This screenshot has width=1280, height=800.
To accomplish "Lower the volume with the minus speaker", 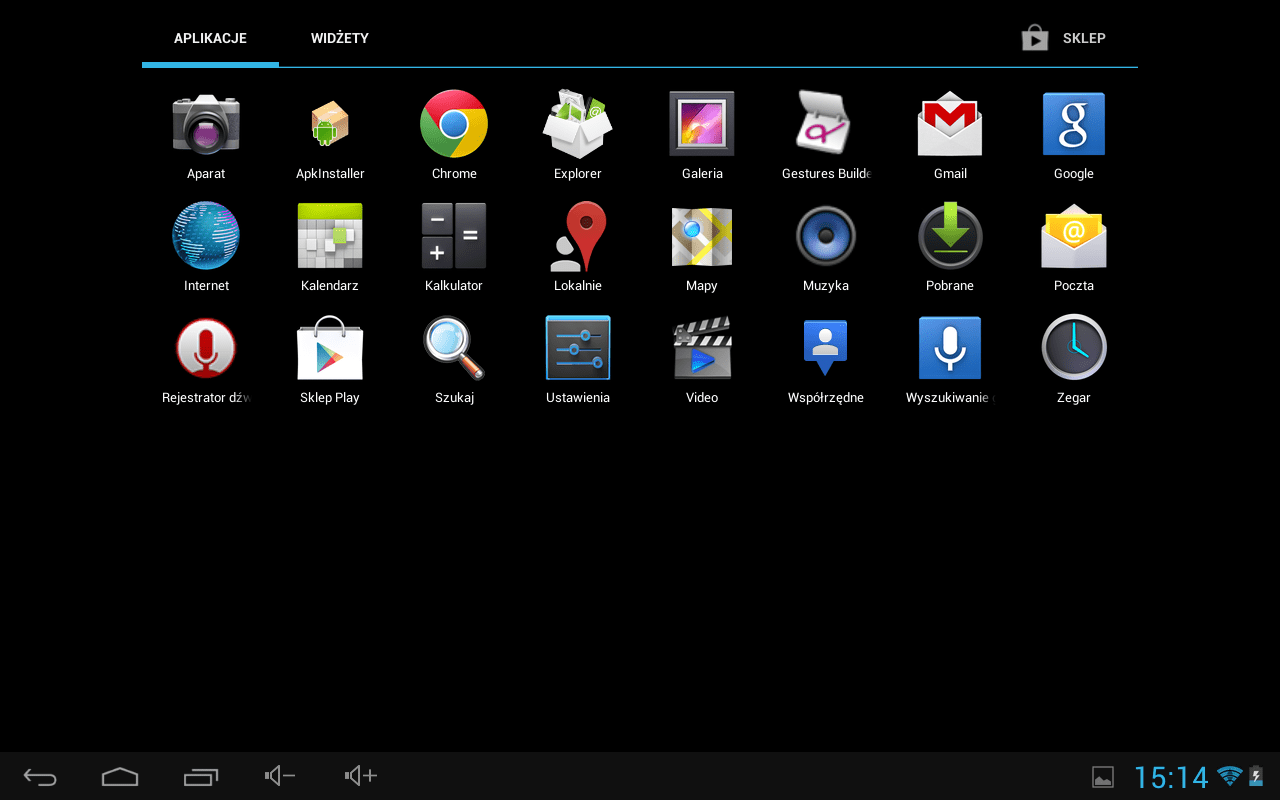I will pyautogui.click(x=280, y=775).
